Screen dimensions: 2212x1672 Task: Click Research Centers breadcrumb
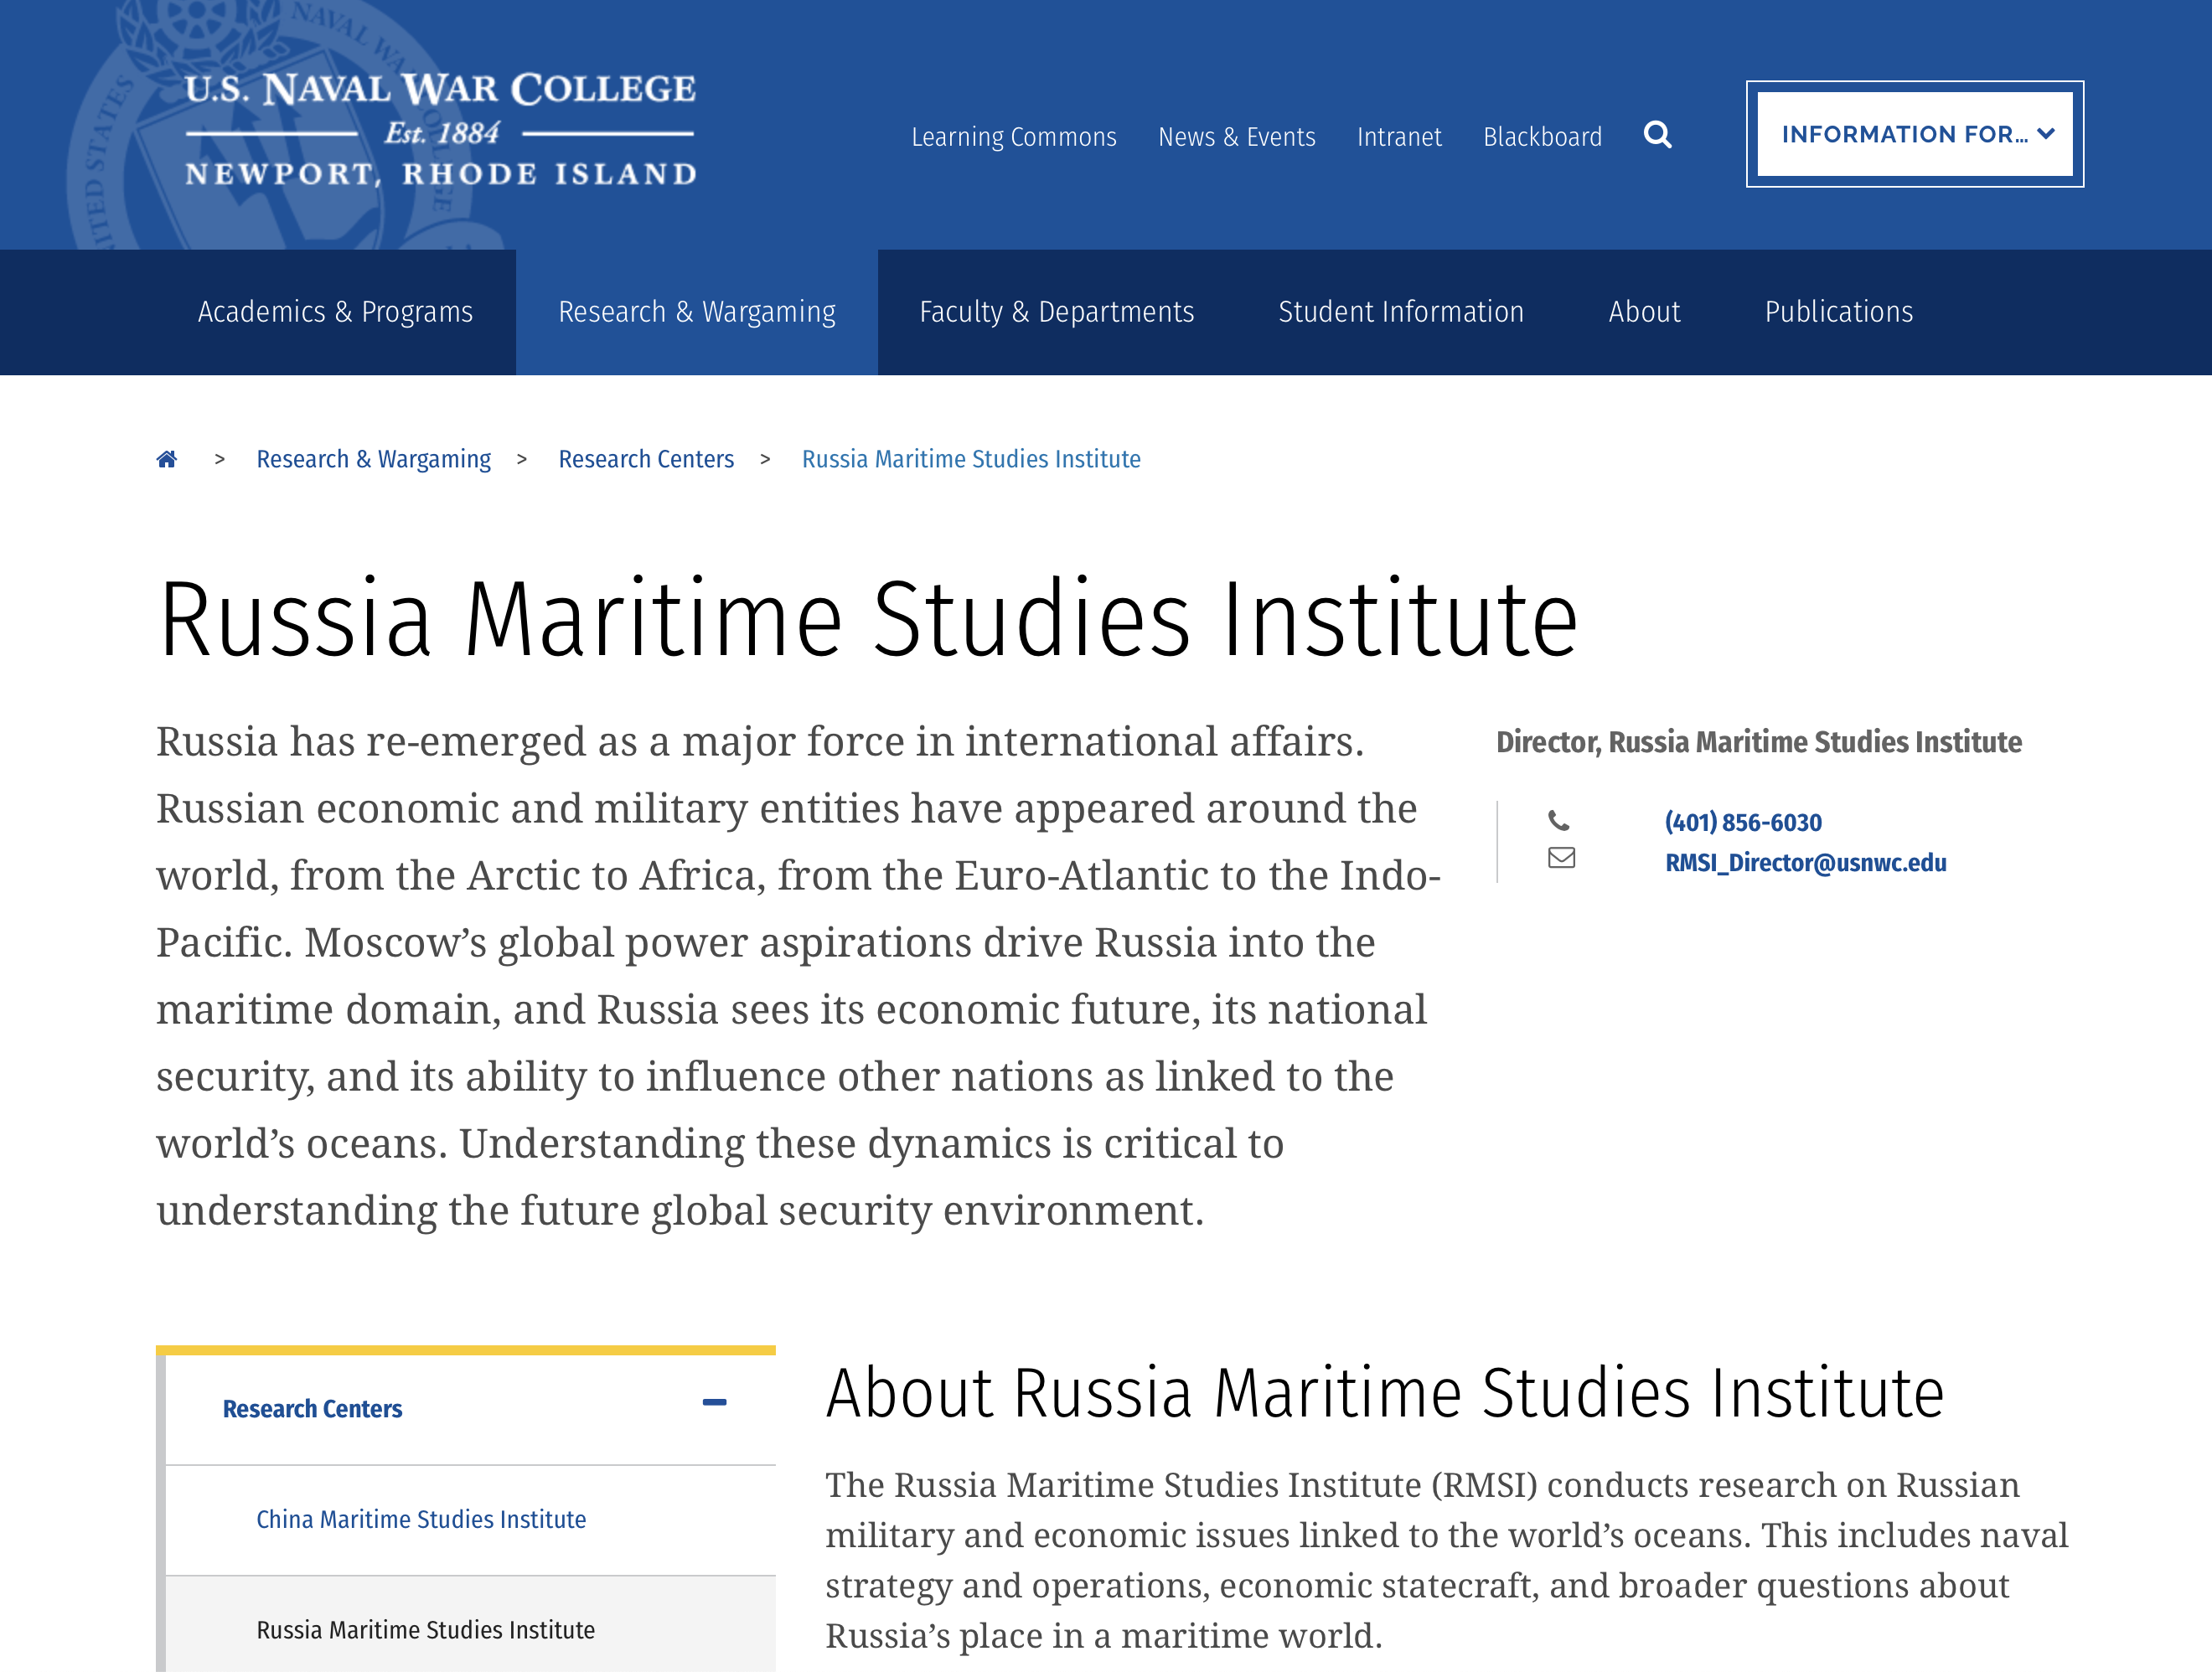pos(645,459)
